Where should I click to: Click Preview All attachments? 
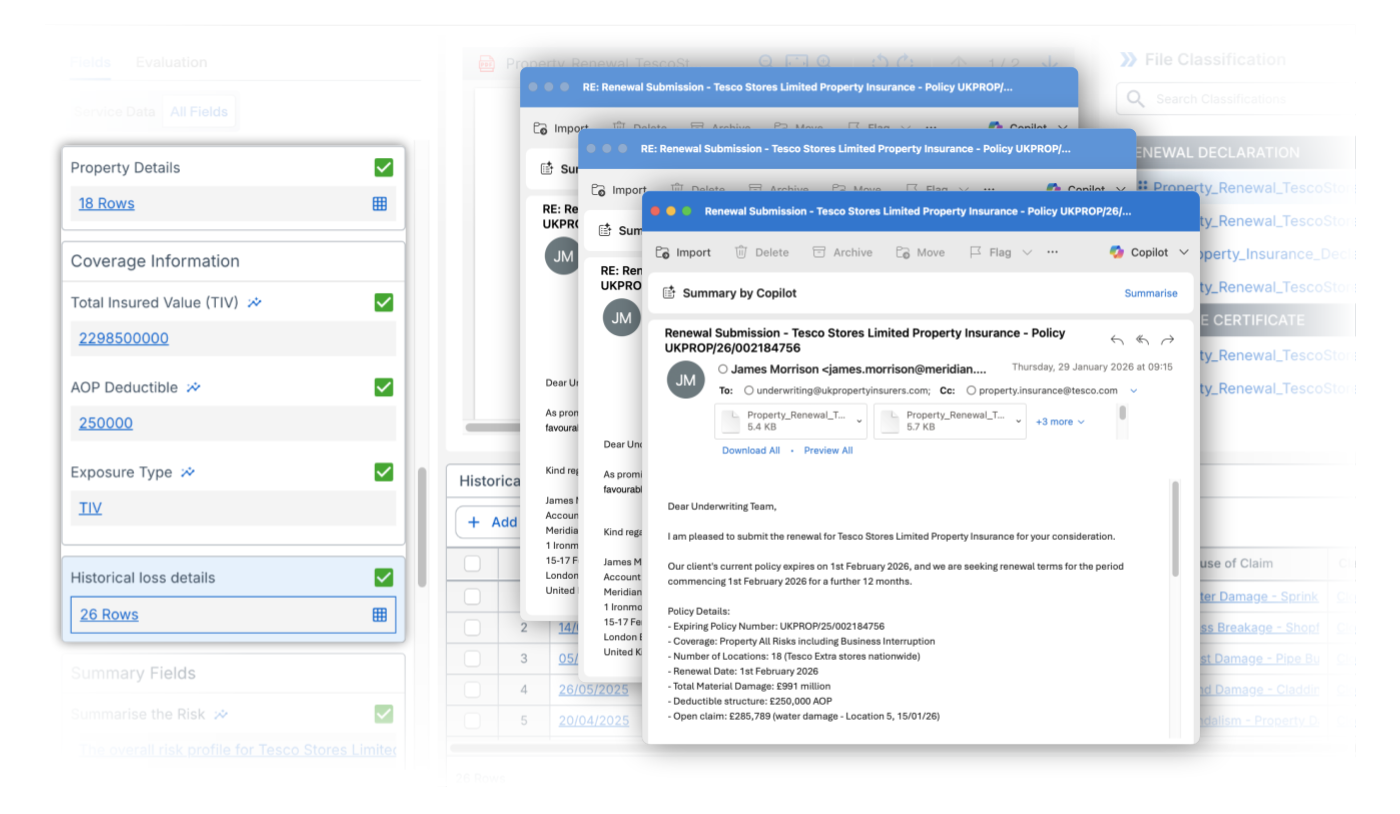click(828, 450)
